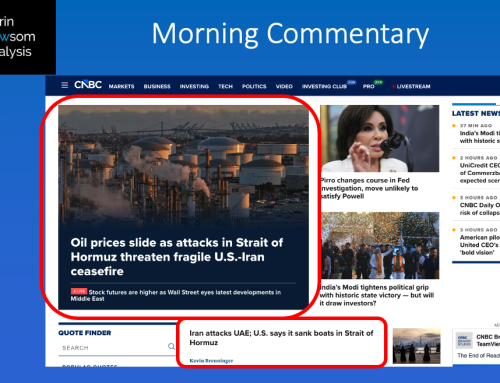Click the CNBC logo
This screenshot has width=500, height=383.
88,85
